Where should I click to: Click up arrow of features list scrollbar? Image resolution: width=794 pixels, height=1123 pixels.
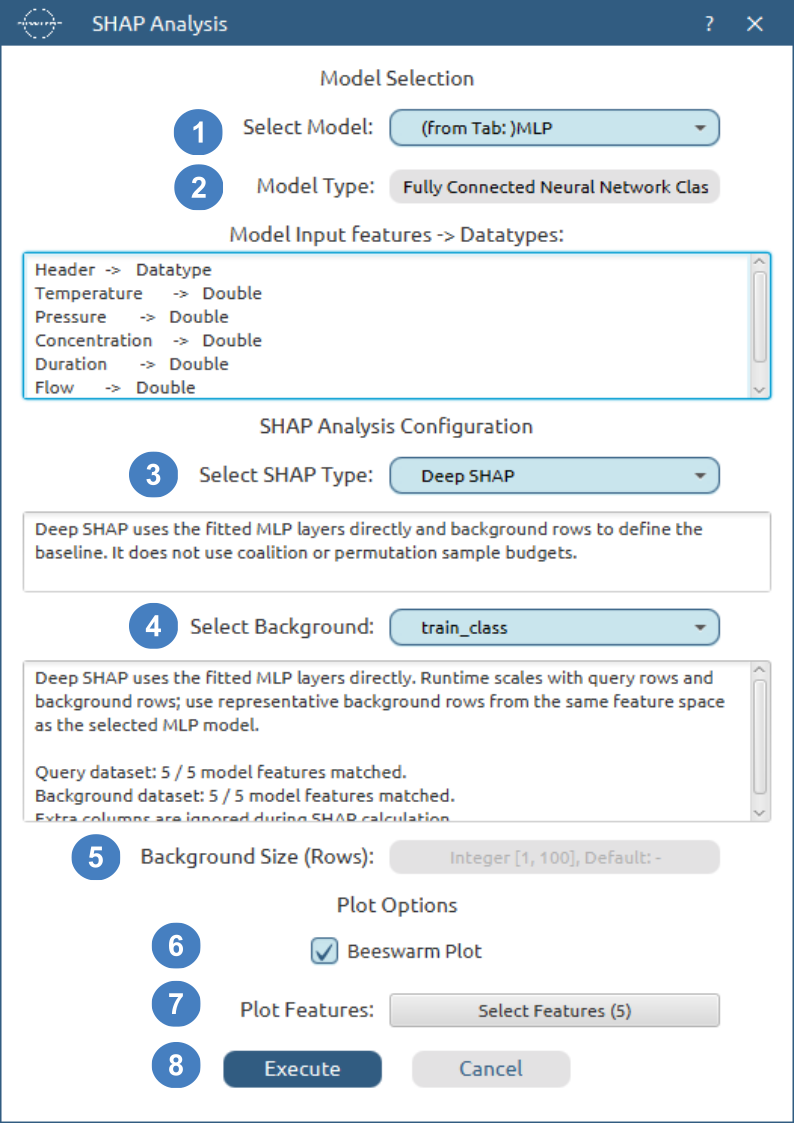tap(760, 262)
